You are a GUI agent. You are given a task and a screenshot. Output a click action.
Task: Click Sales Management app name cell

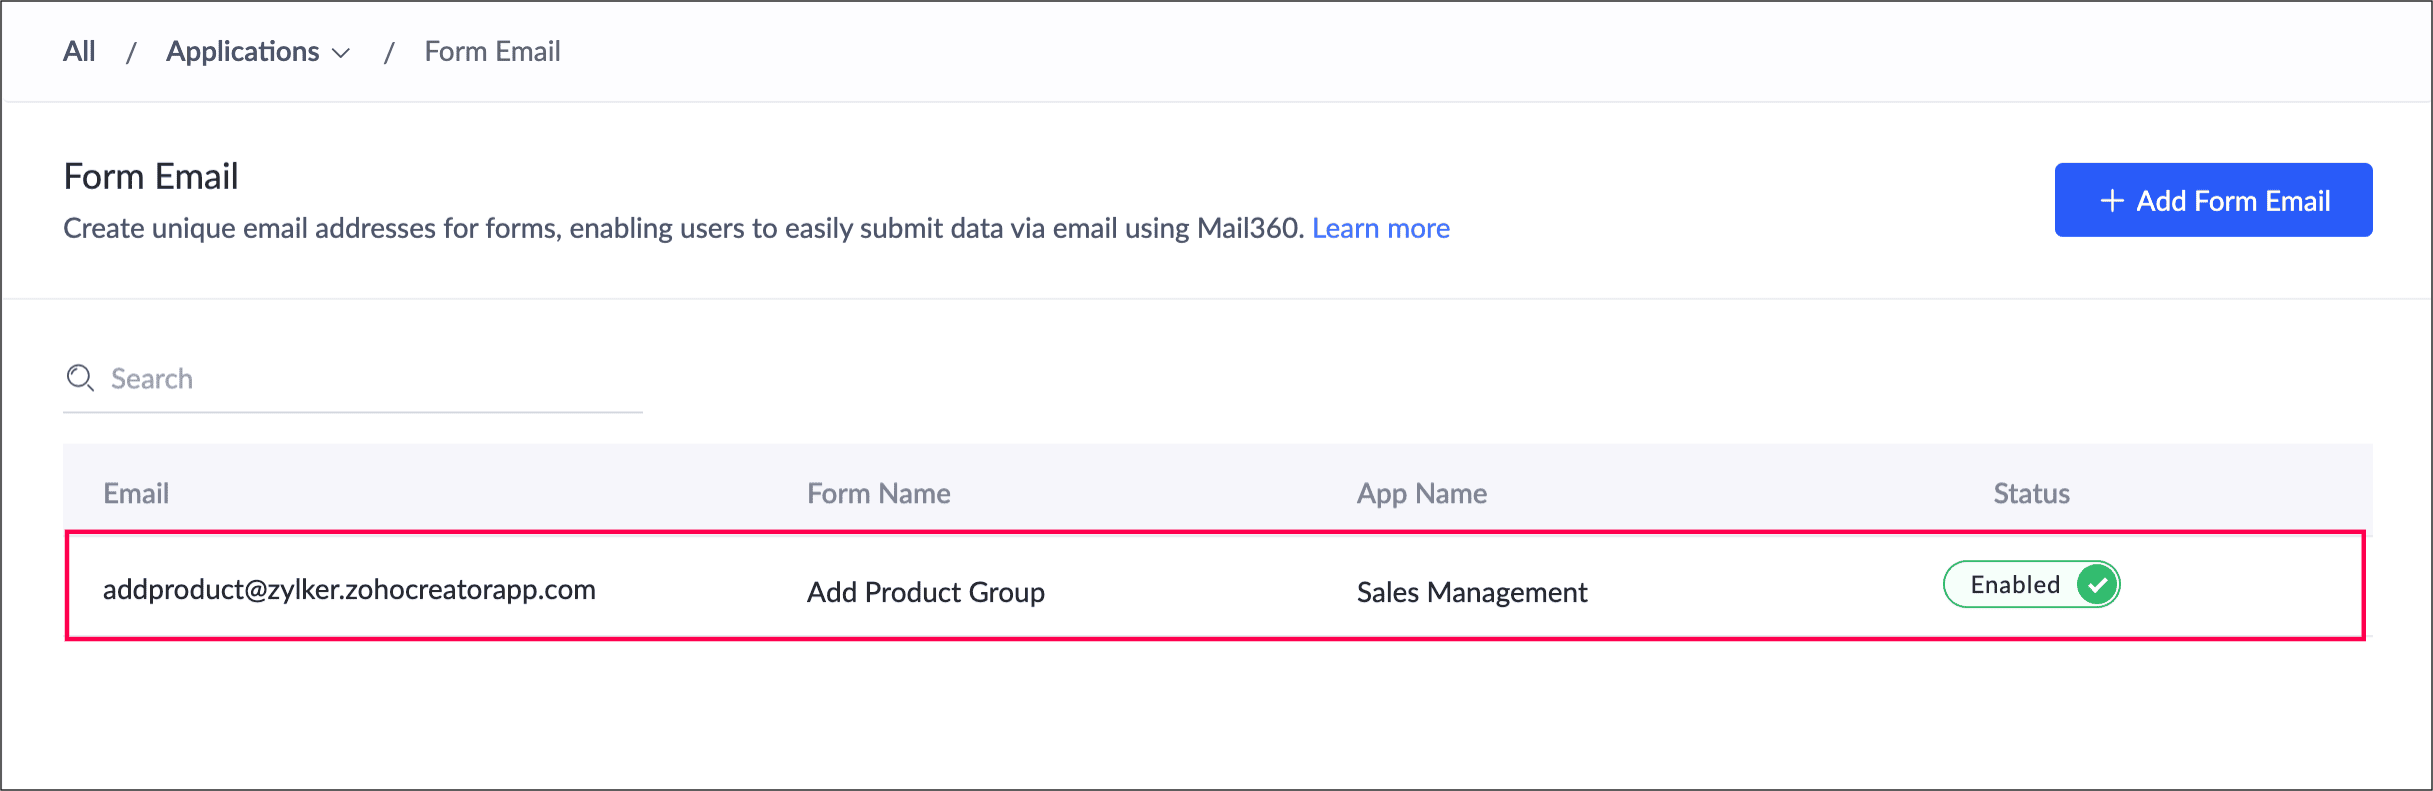(1471, 592)
